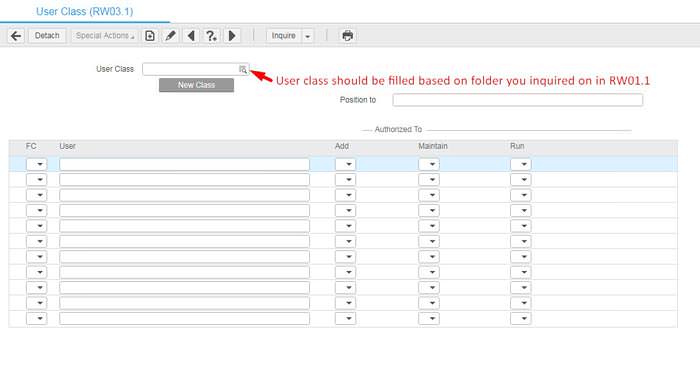Open the Add dropdown in the last row
The image size is (700, 367).
coord(345,318)
